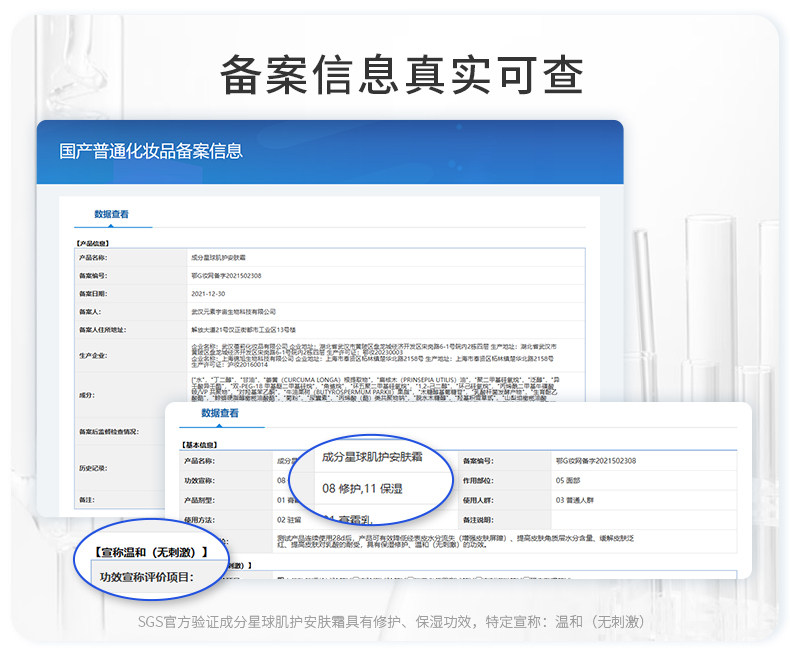Click the 备案后监督检查情况: label

coord(108,432)
